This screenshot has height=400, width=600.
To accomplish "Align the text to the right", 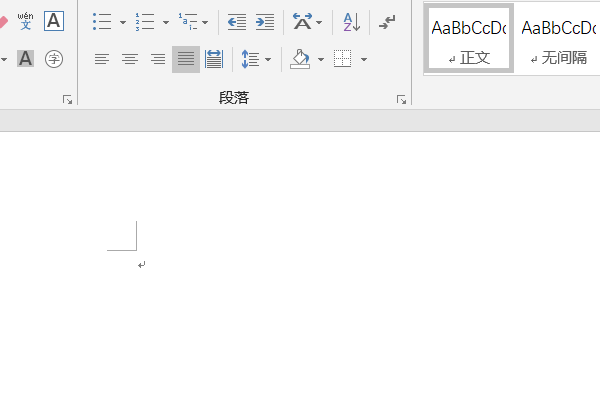I will pos(158,59).
